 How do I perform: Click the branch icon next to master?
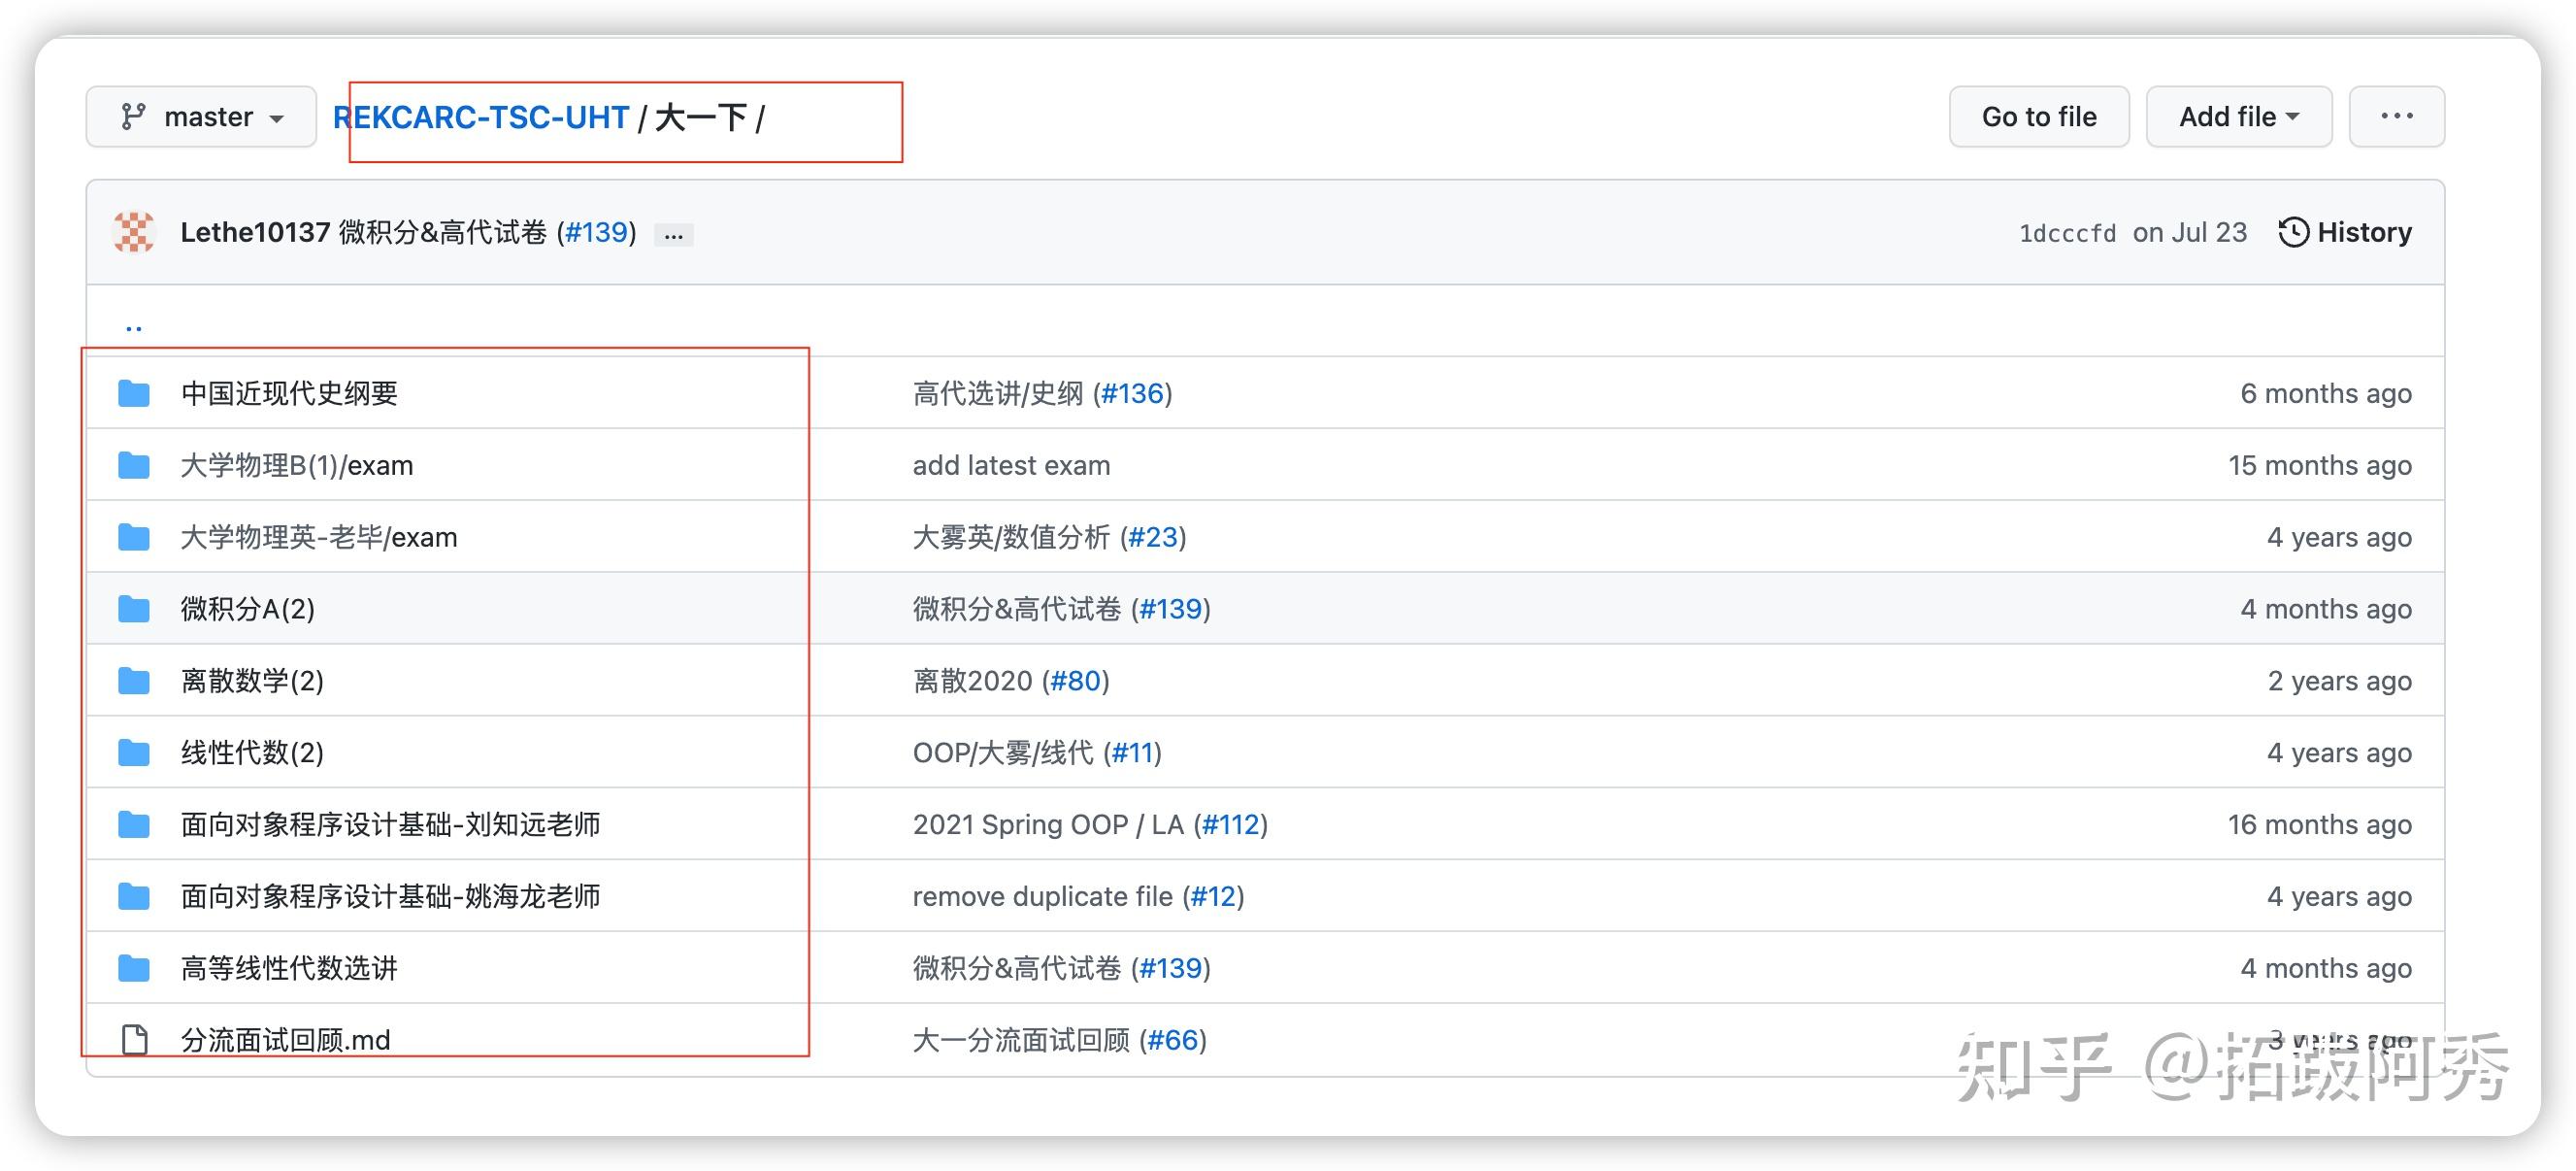coord(135,116)
